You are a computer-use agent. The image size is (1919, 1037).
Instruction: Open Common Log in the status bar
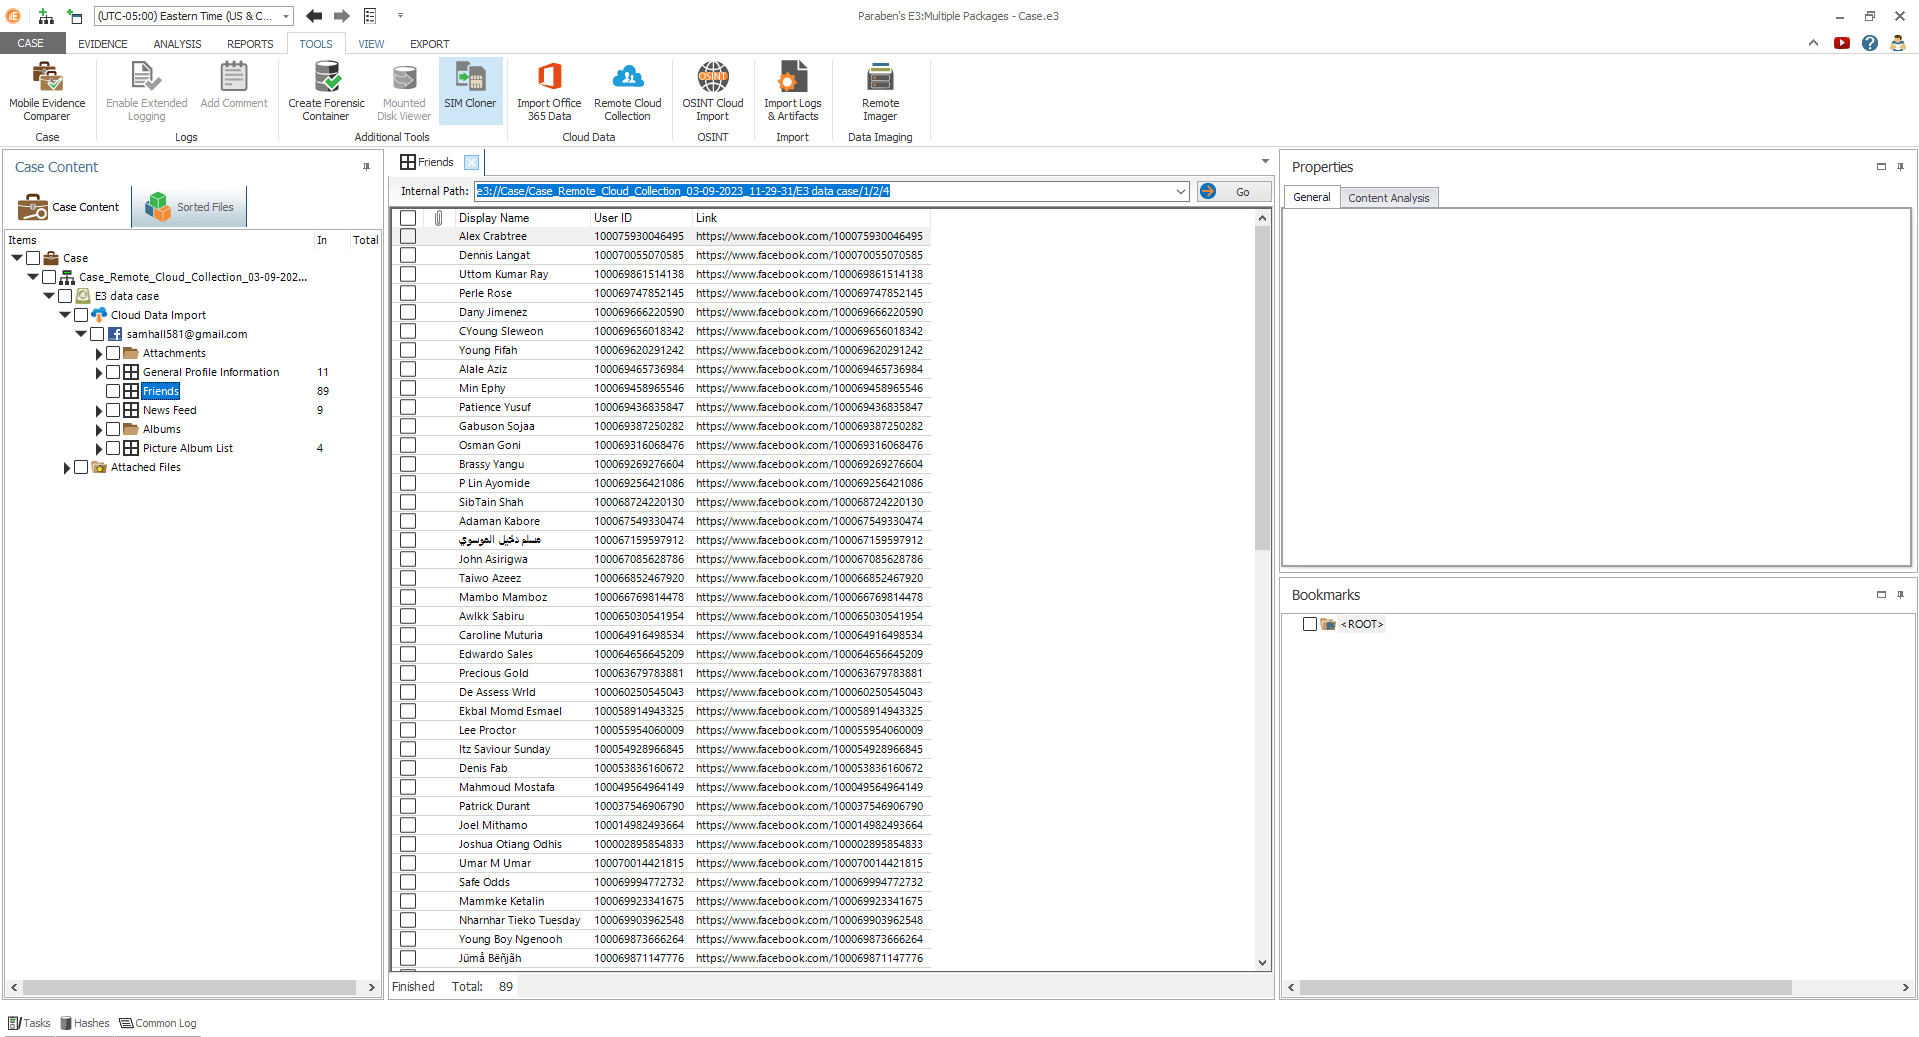coord(158,1023)
